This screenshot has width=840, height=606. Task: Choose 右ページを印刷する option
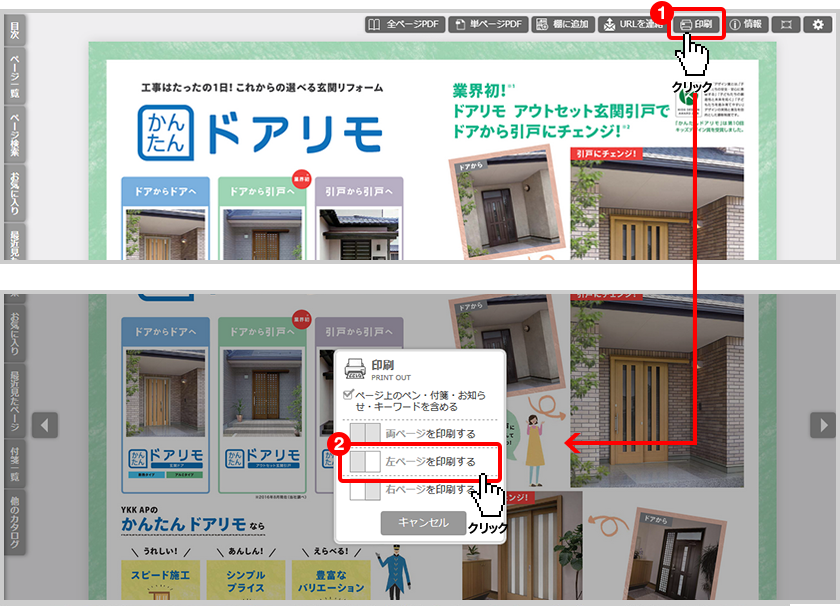pos(418,490)
